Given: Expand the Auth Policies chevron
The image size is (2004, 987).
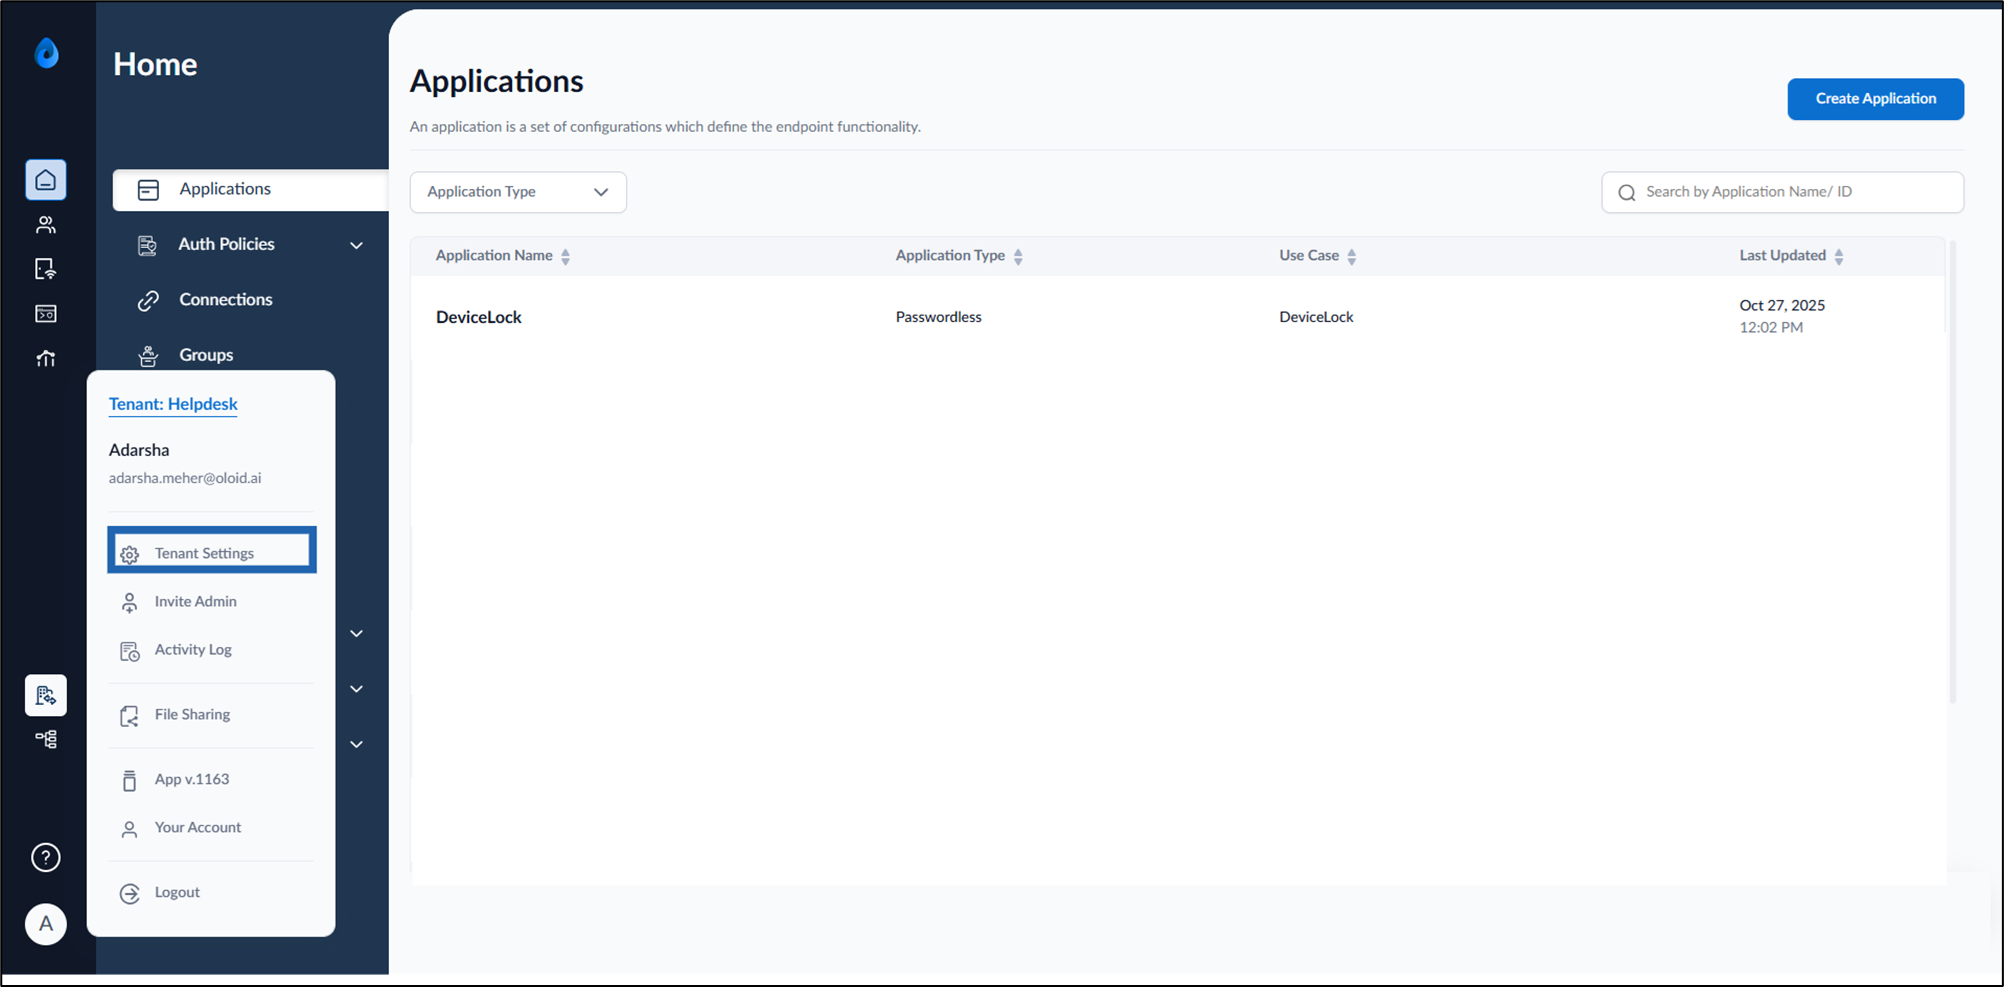Looking at the screenshot, I should pos(356,245).
